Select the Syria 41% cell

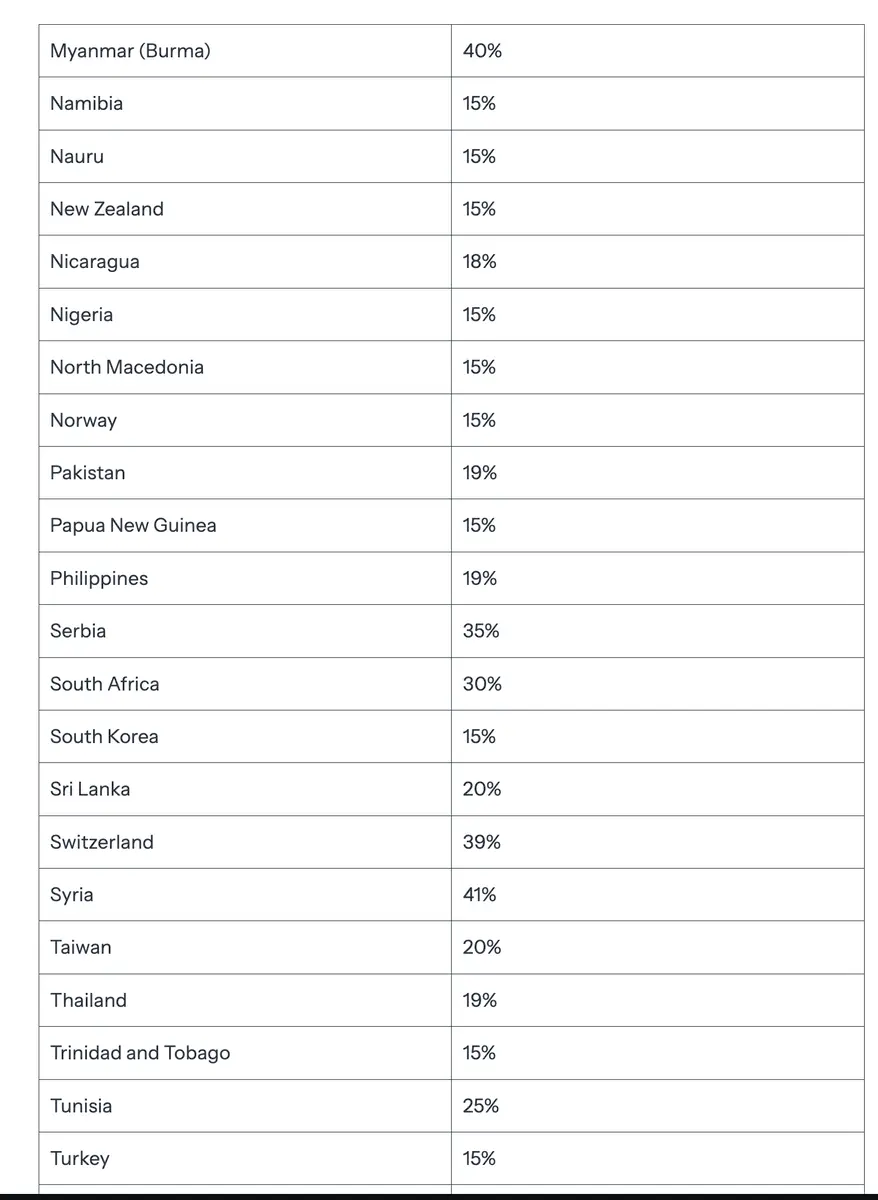658,895
